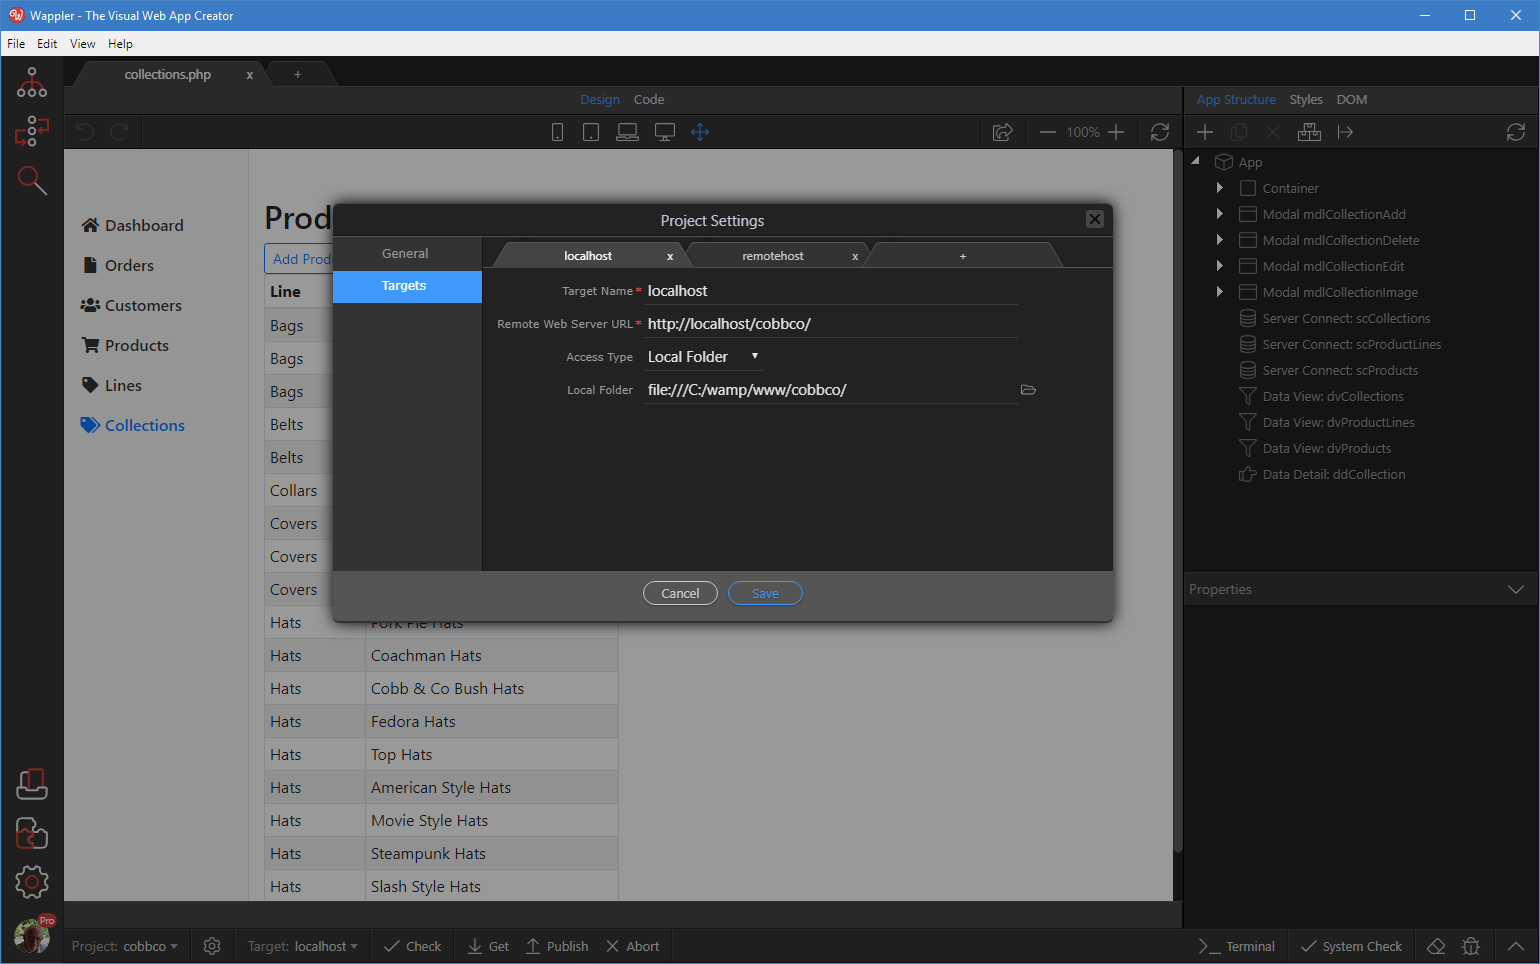This screenshot has width=1540, height=964.
Task: Click the App Structure refresh icon
Action: pyautogui.click(x=1516, y=132)
